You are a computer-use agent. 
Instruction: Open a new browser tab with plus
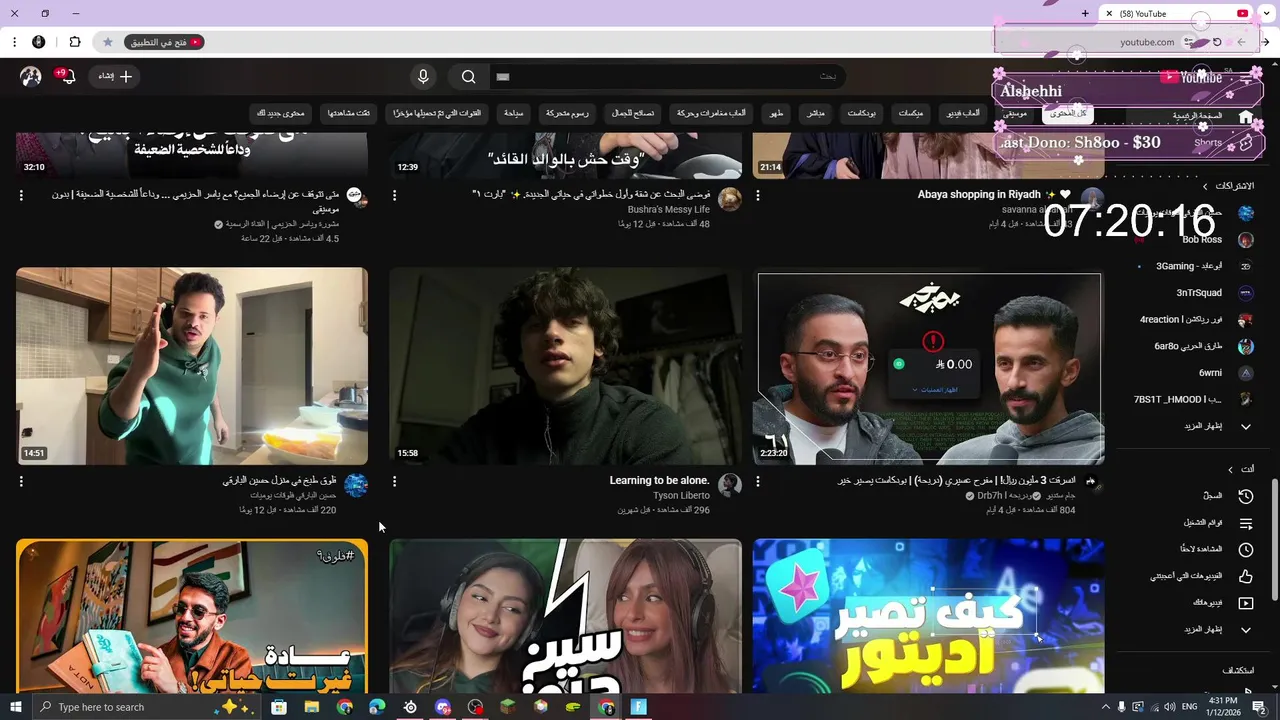(x=1085, y=13)
